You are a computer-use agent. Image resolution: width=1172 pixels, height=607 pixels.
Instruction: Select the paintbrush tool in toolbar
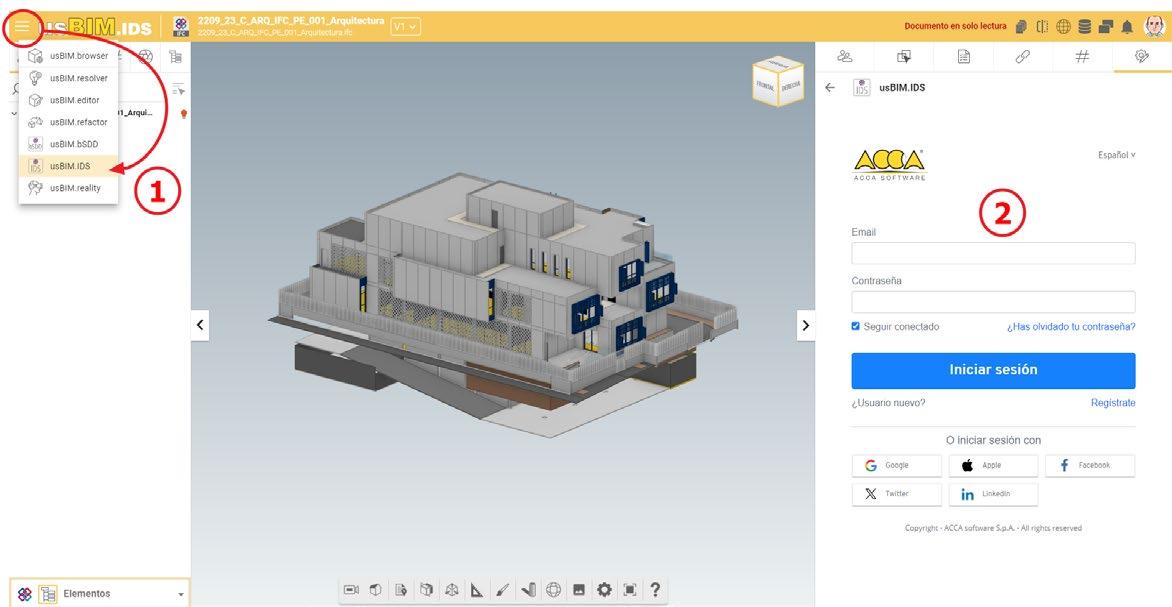point(502,590)
